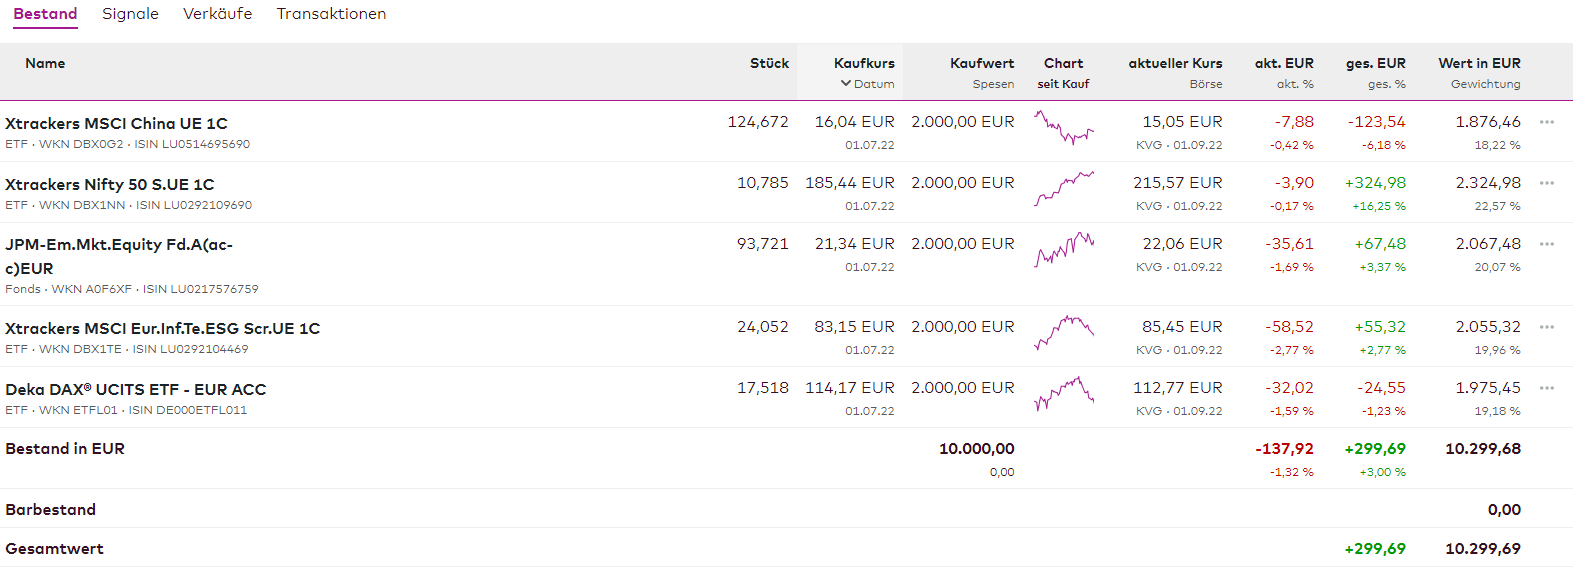Open the Verkäufe tab
The width and height of the screenshot is (1594, 577).
pyautogui.click(x=217, y=14)
